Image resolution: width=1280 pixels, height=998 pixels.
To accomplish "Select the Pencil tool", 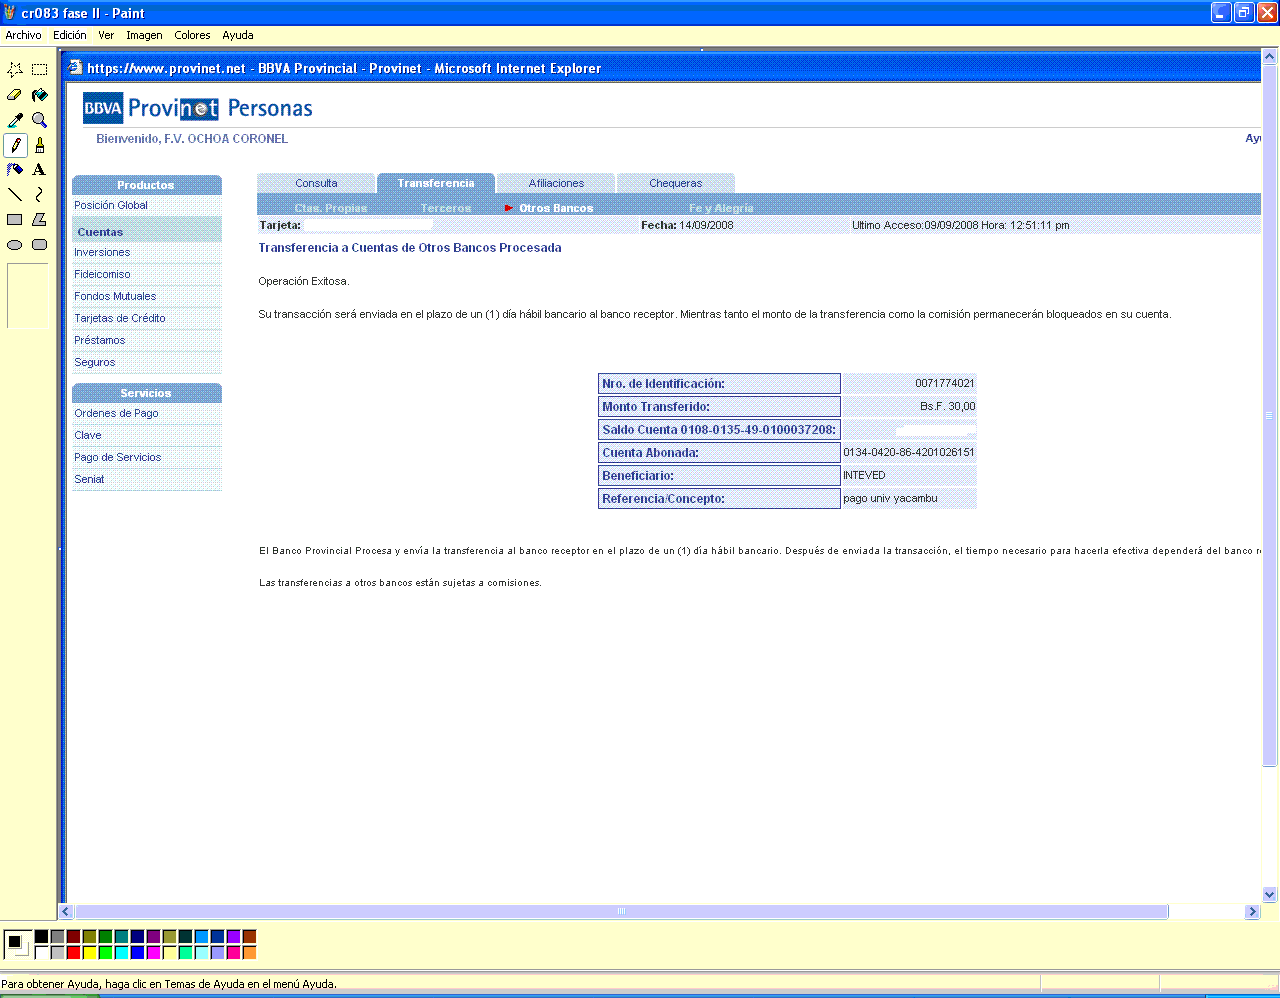I will coord(15,145).
